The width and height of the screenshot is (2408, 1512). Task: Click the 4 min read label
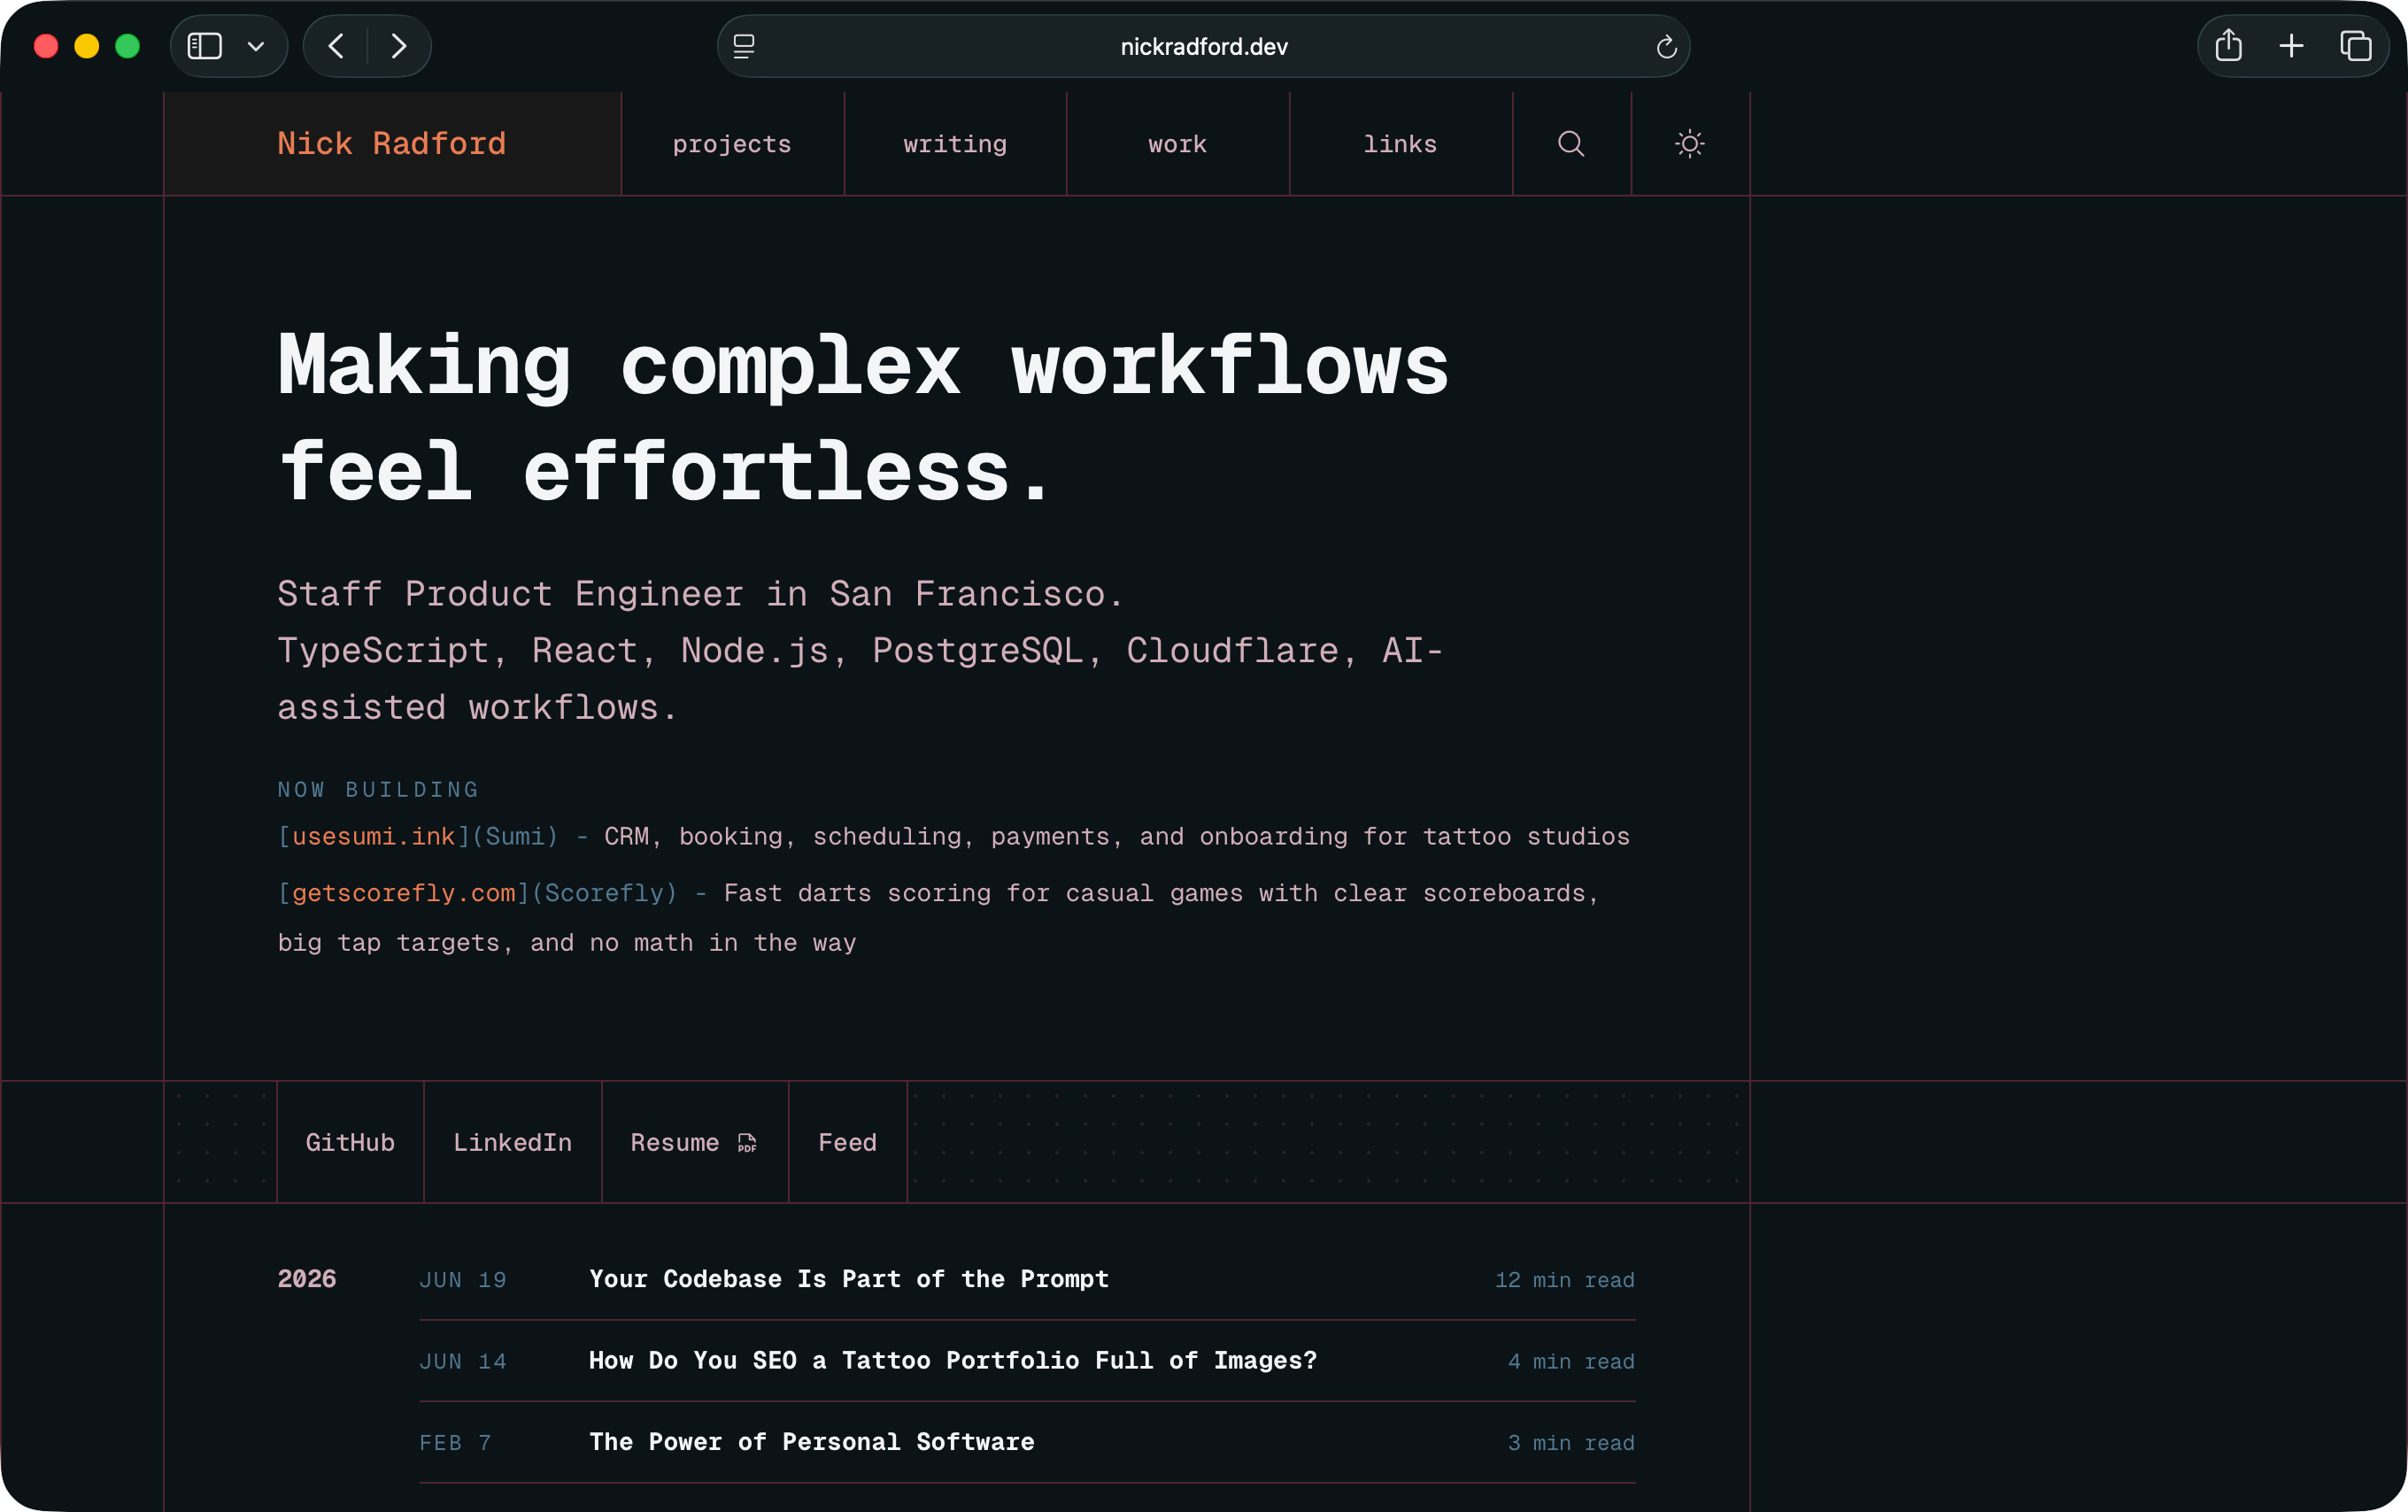pyautogui.click(x=1571, y=1361)
